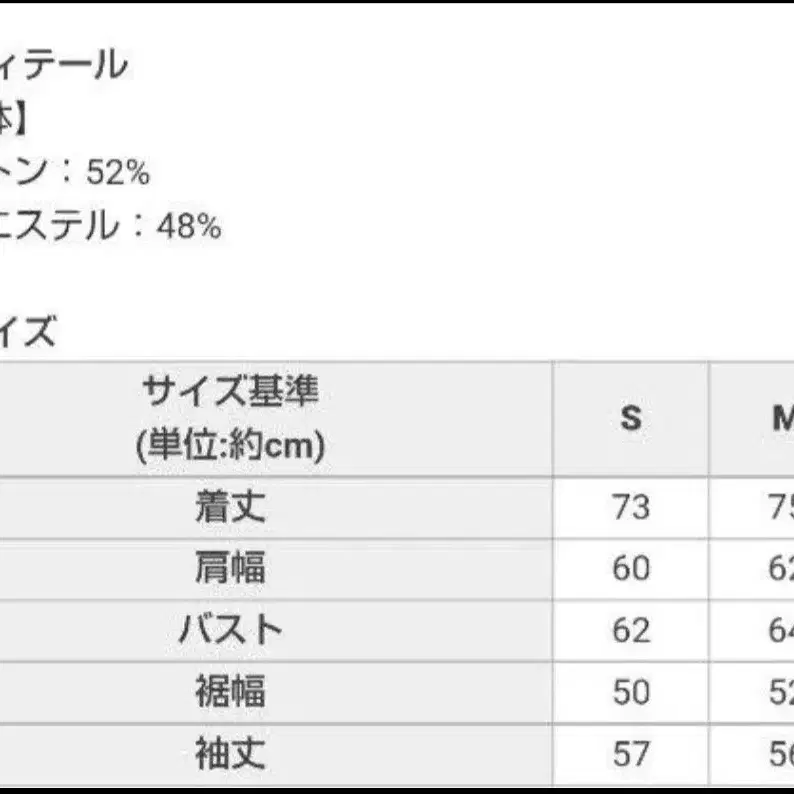Click the イズ heading above the table

pyautogui.click(x=28, y=331)
